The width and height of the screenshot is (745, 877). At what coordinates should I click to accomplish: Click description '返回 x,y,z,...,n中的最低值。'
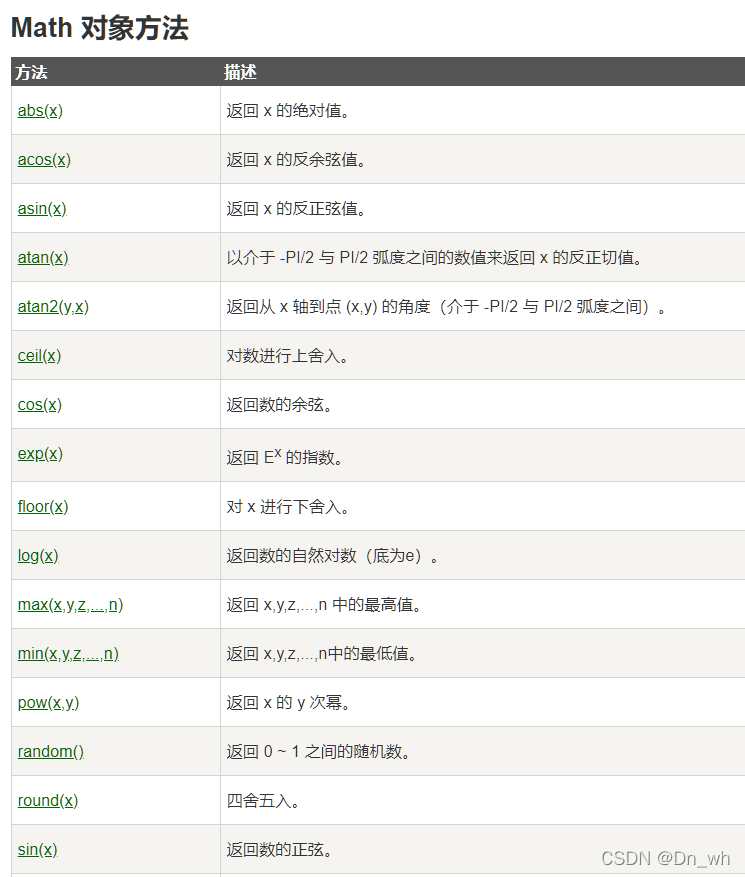click(x=323, y=654)
